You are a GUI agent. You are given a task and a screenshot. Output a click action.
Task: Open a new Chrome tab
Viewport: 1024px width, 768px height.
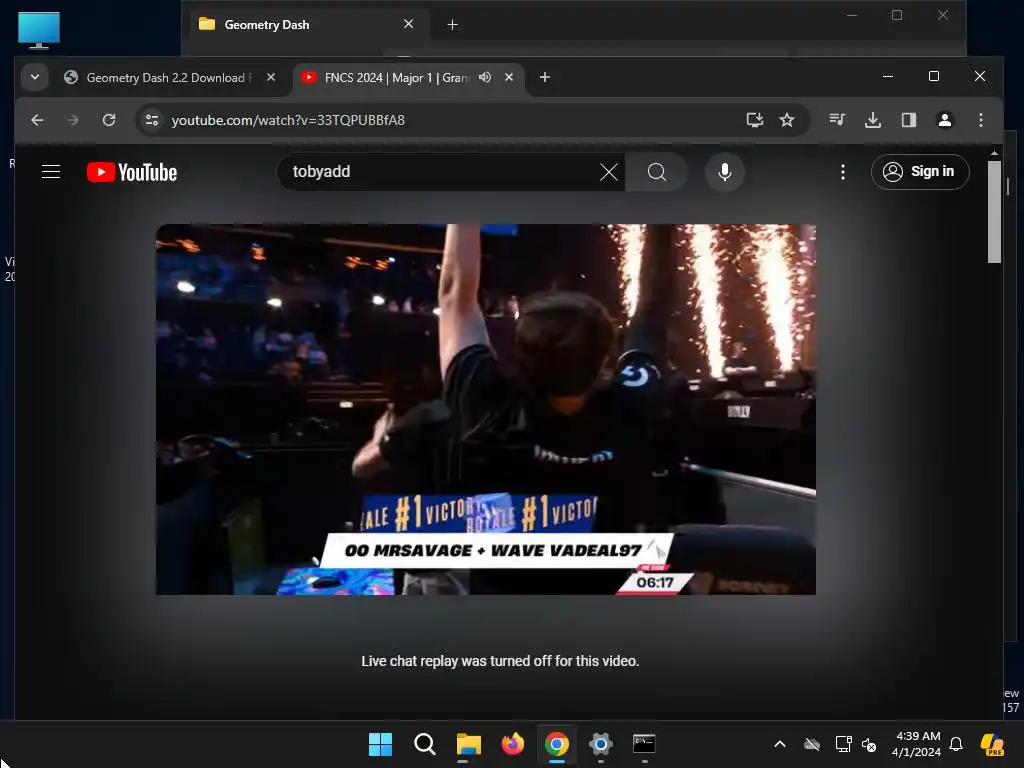pyautogui.click(x=545, y=77)
